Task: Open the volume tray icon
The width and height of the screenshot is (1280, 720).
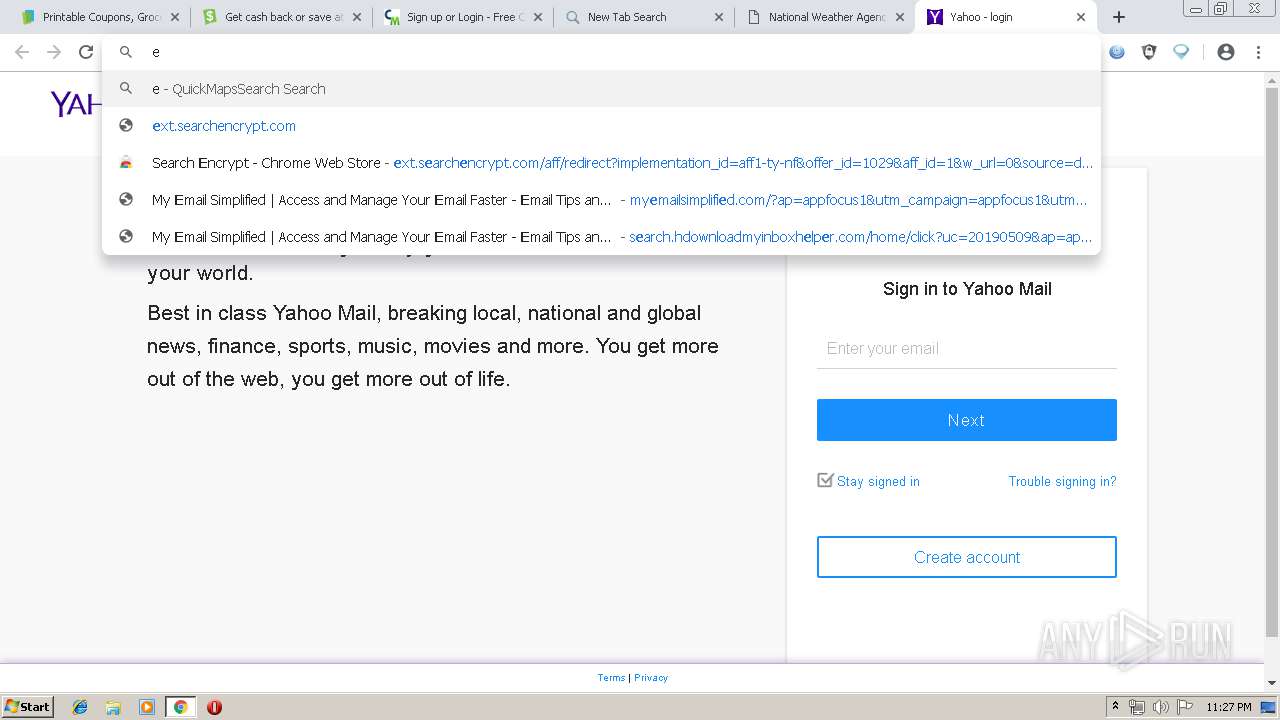Action: coord(1160,707)
